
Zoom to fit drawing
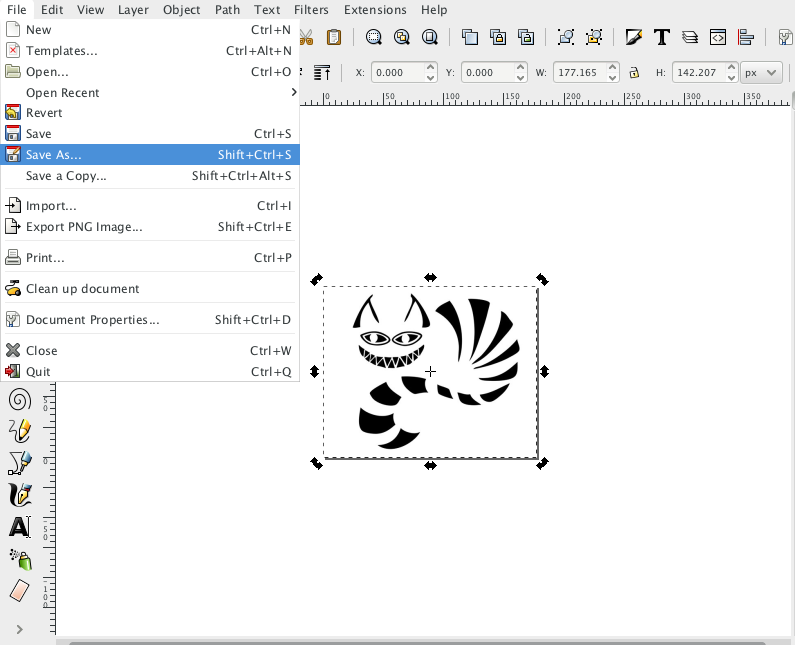pyautogui.click(x=402, y=37)
